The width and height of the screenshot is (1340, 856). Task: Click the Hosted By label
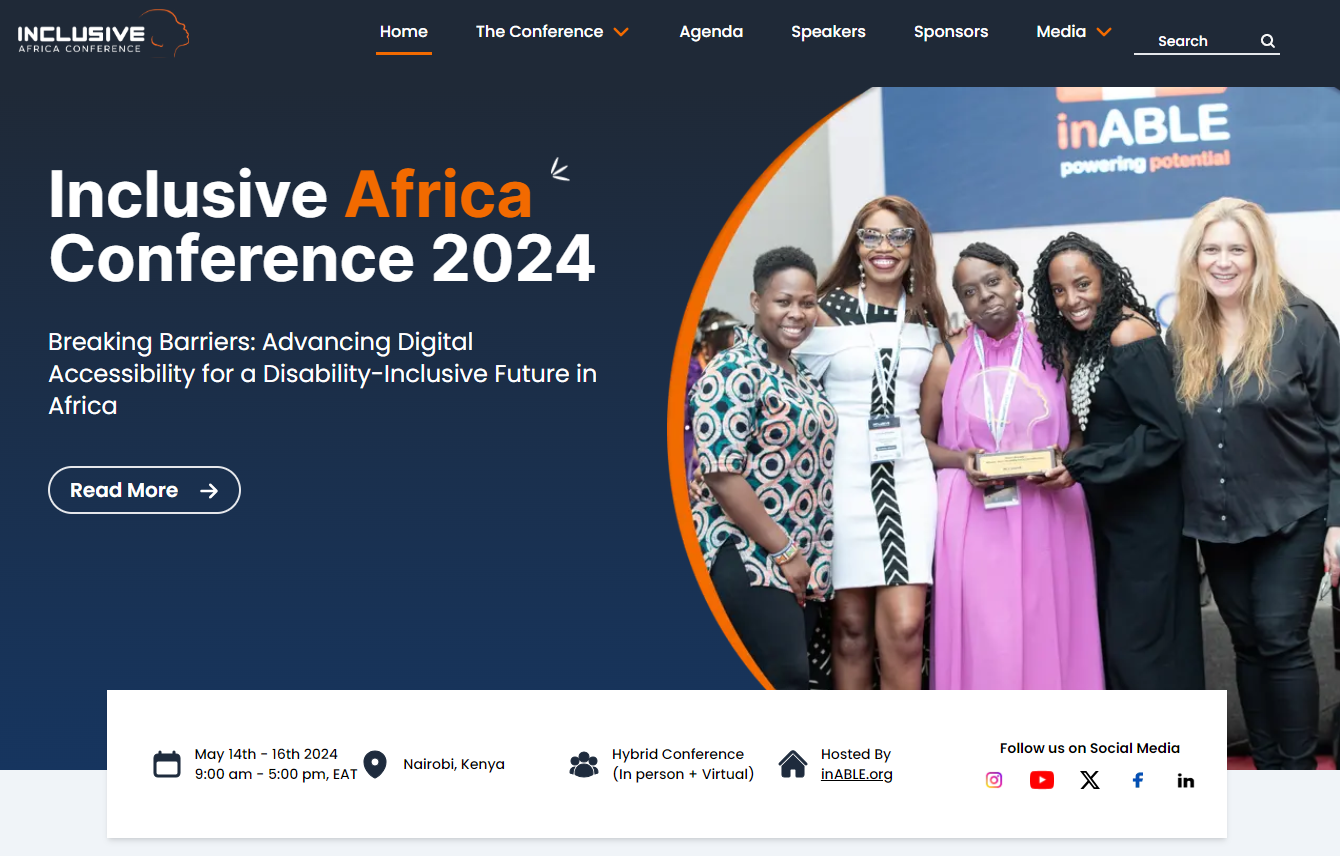(856, 754)
